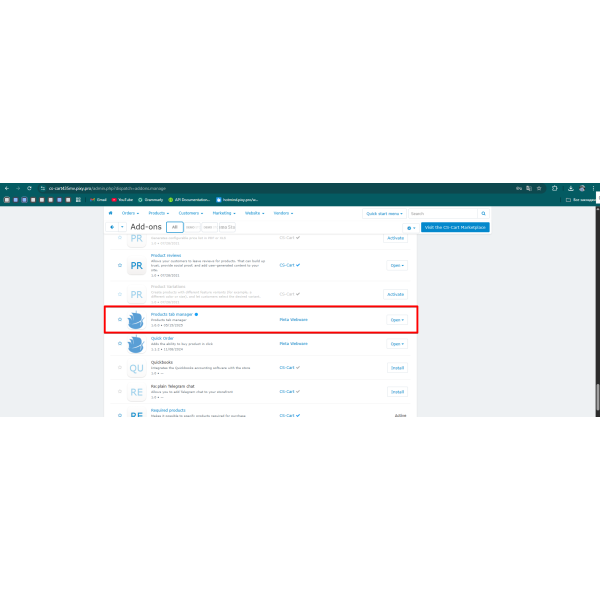600x600 pixels.
Task: Click the Re:plain Telegram chat RE icon
Action: pos(136,392)
